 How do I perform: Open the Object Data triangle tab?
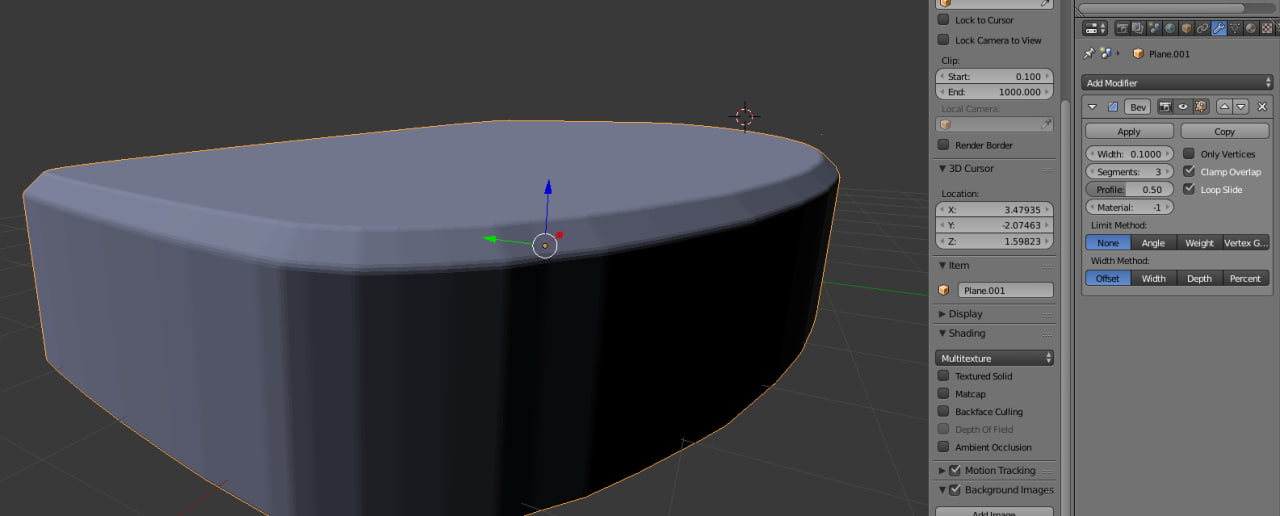pyautogui.click(x=1235, y=28)
